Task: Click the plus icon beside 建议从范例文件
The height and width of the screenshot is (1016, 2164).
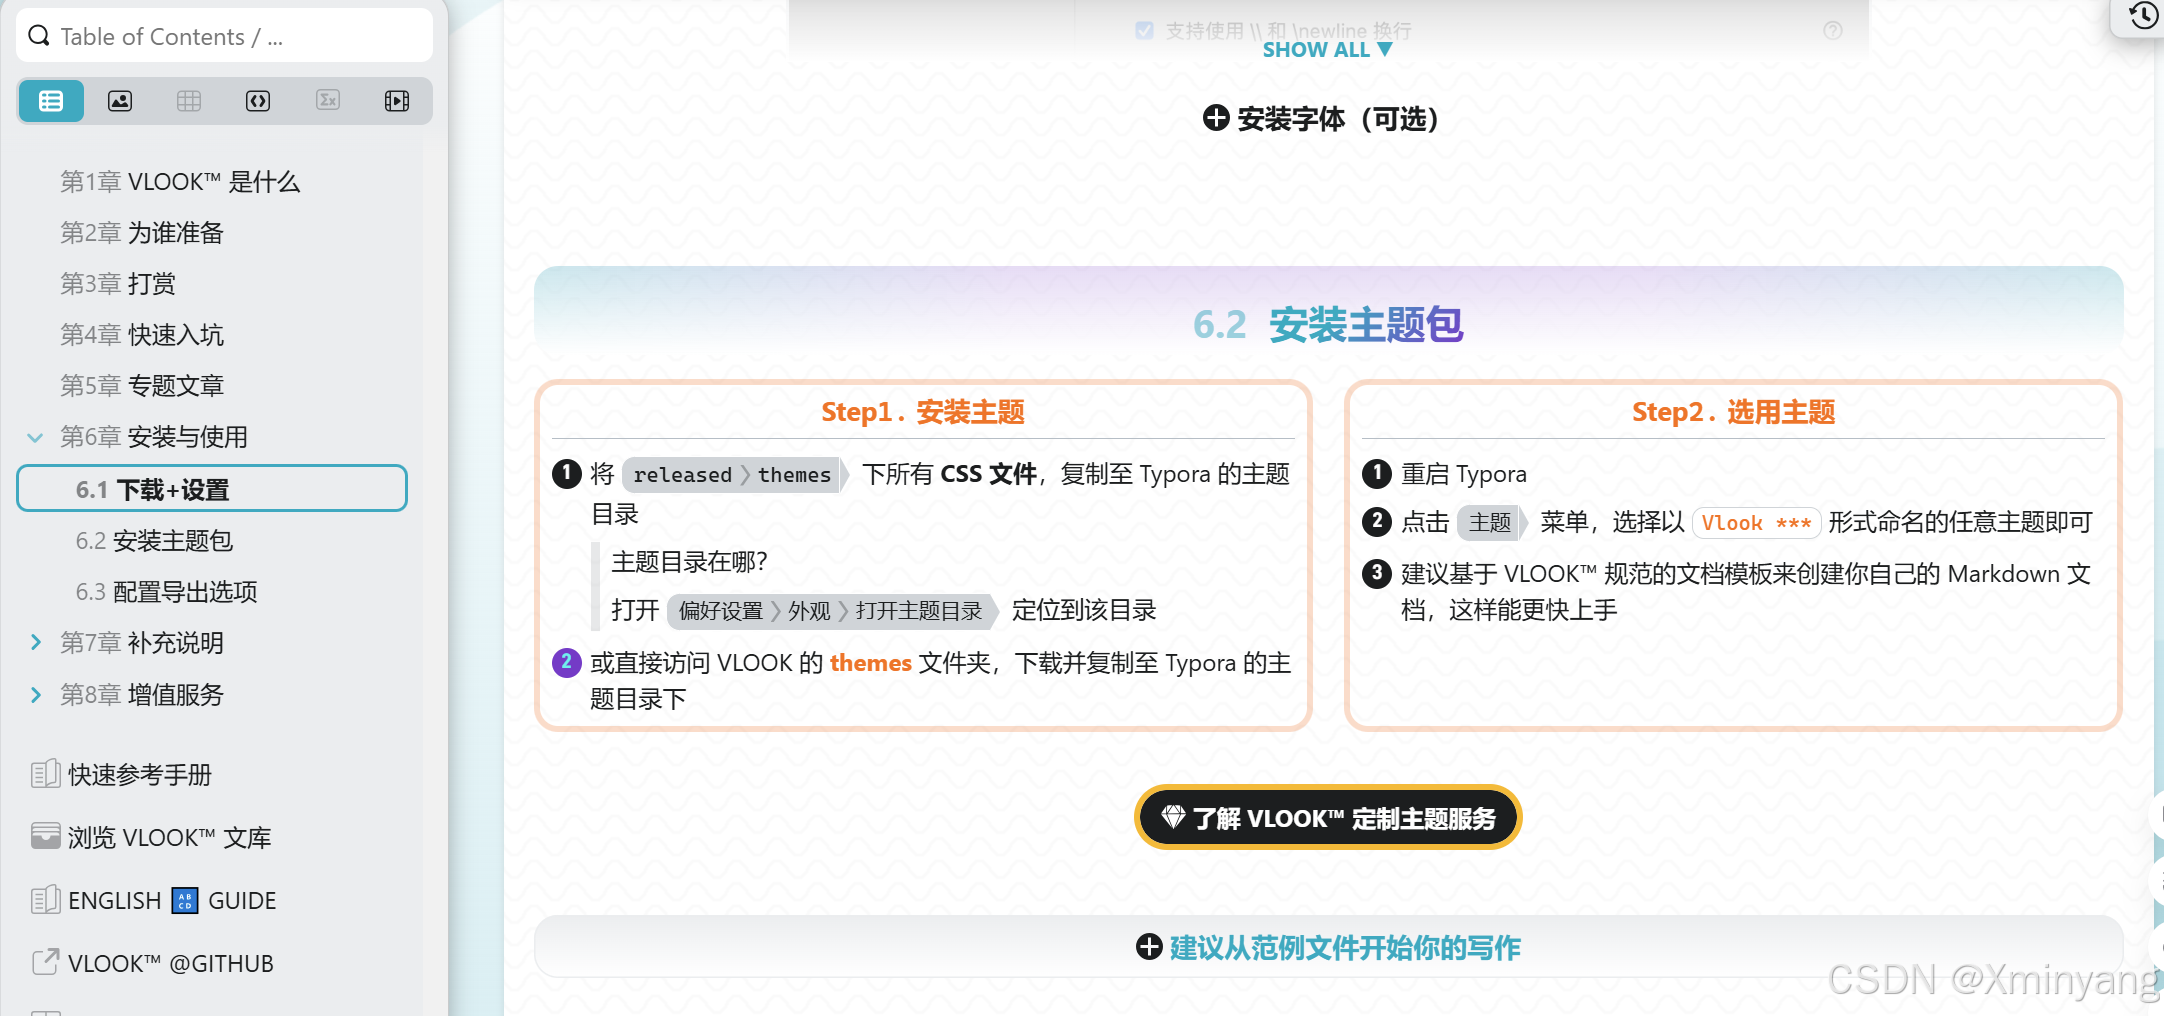Action: point(1149,946)
